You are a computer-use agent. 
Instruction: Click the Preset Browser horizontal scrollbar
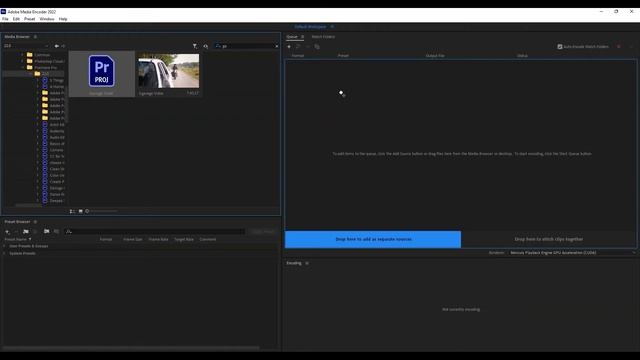point(131,348)
